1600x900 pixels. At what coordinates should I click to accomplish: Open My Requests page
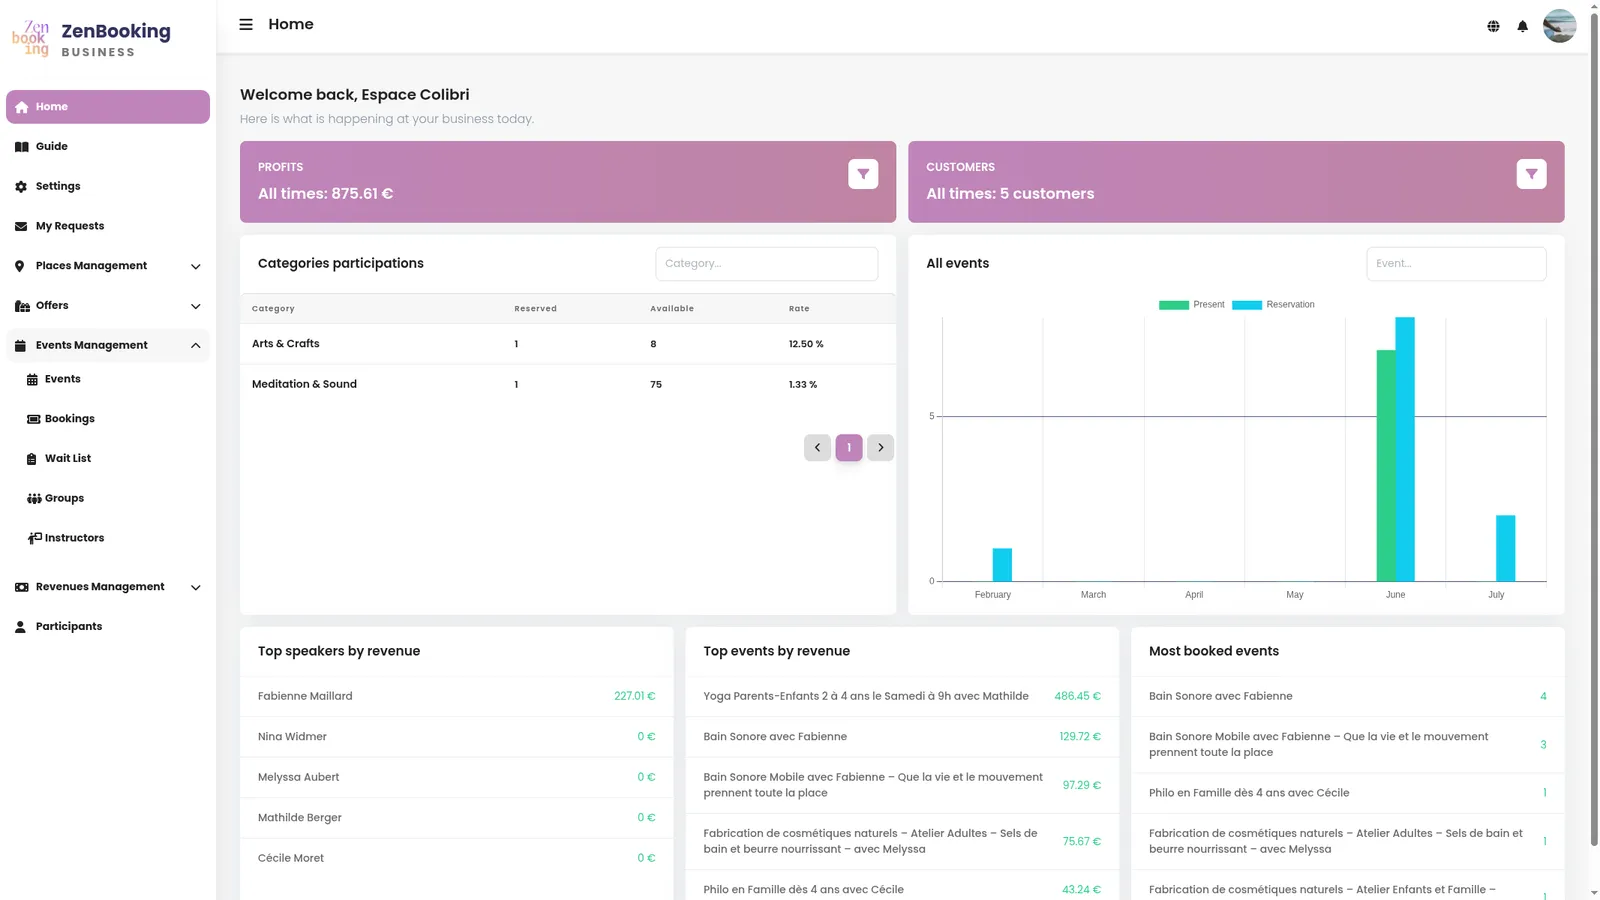click(x=108, y=226)
